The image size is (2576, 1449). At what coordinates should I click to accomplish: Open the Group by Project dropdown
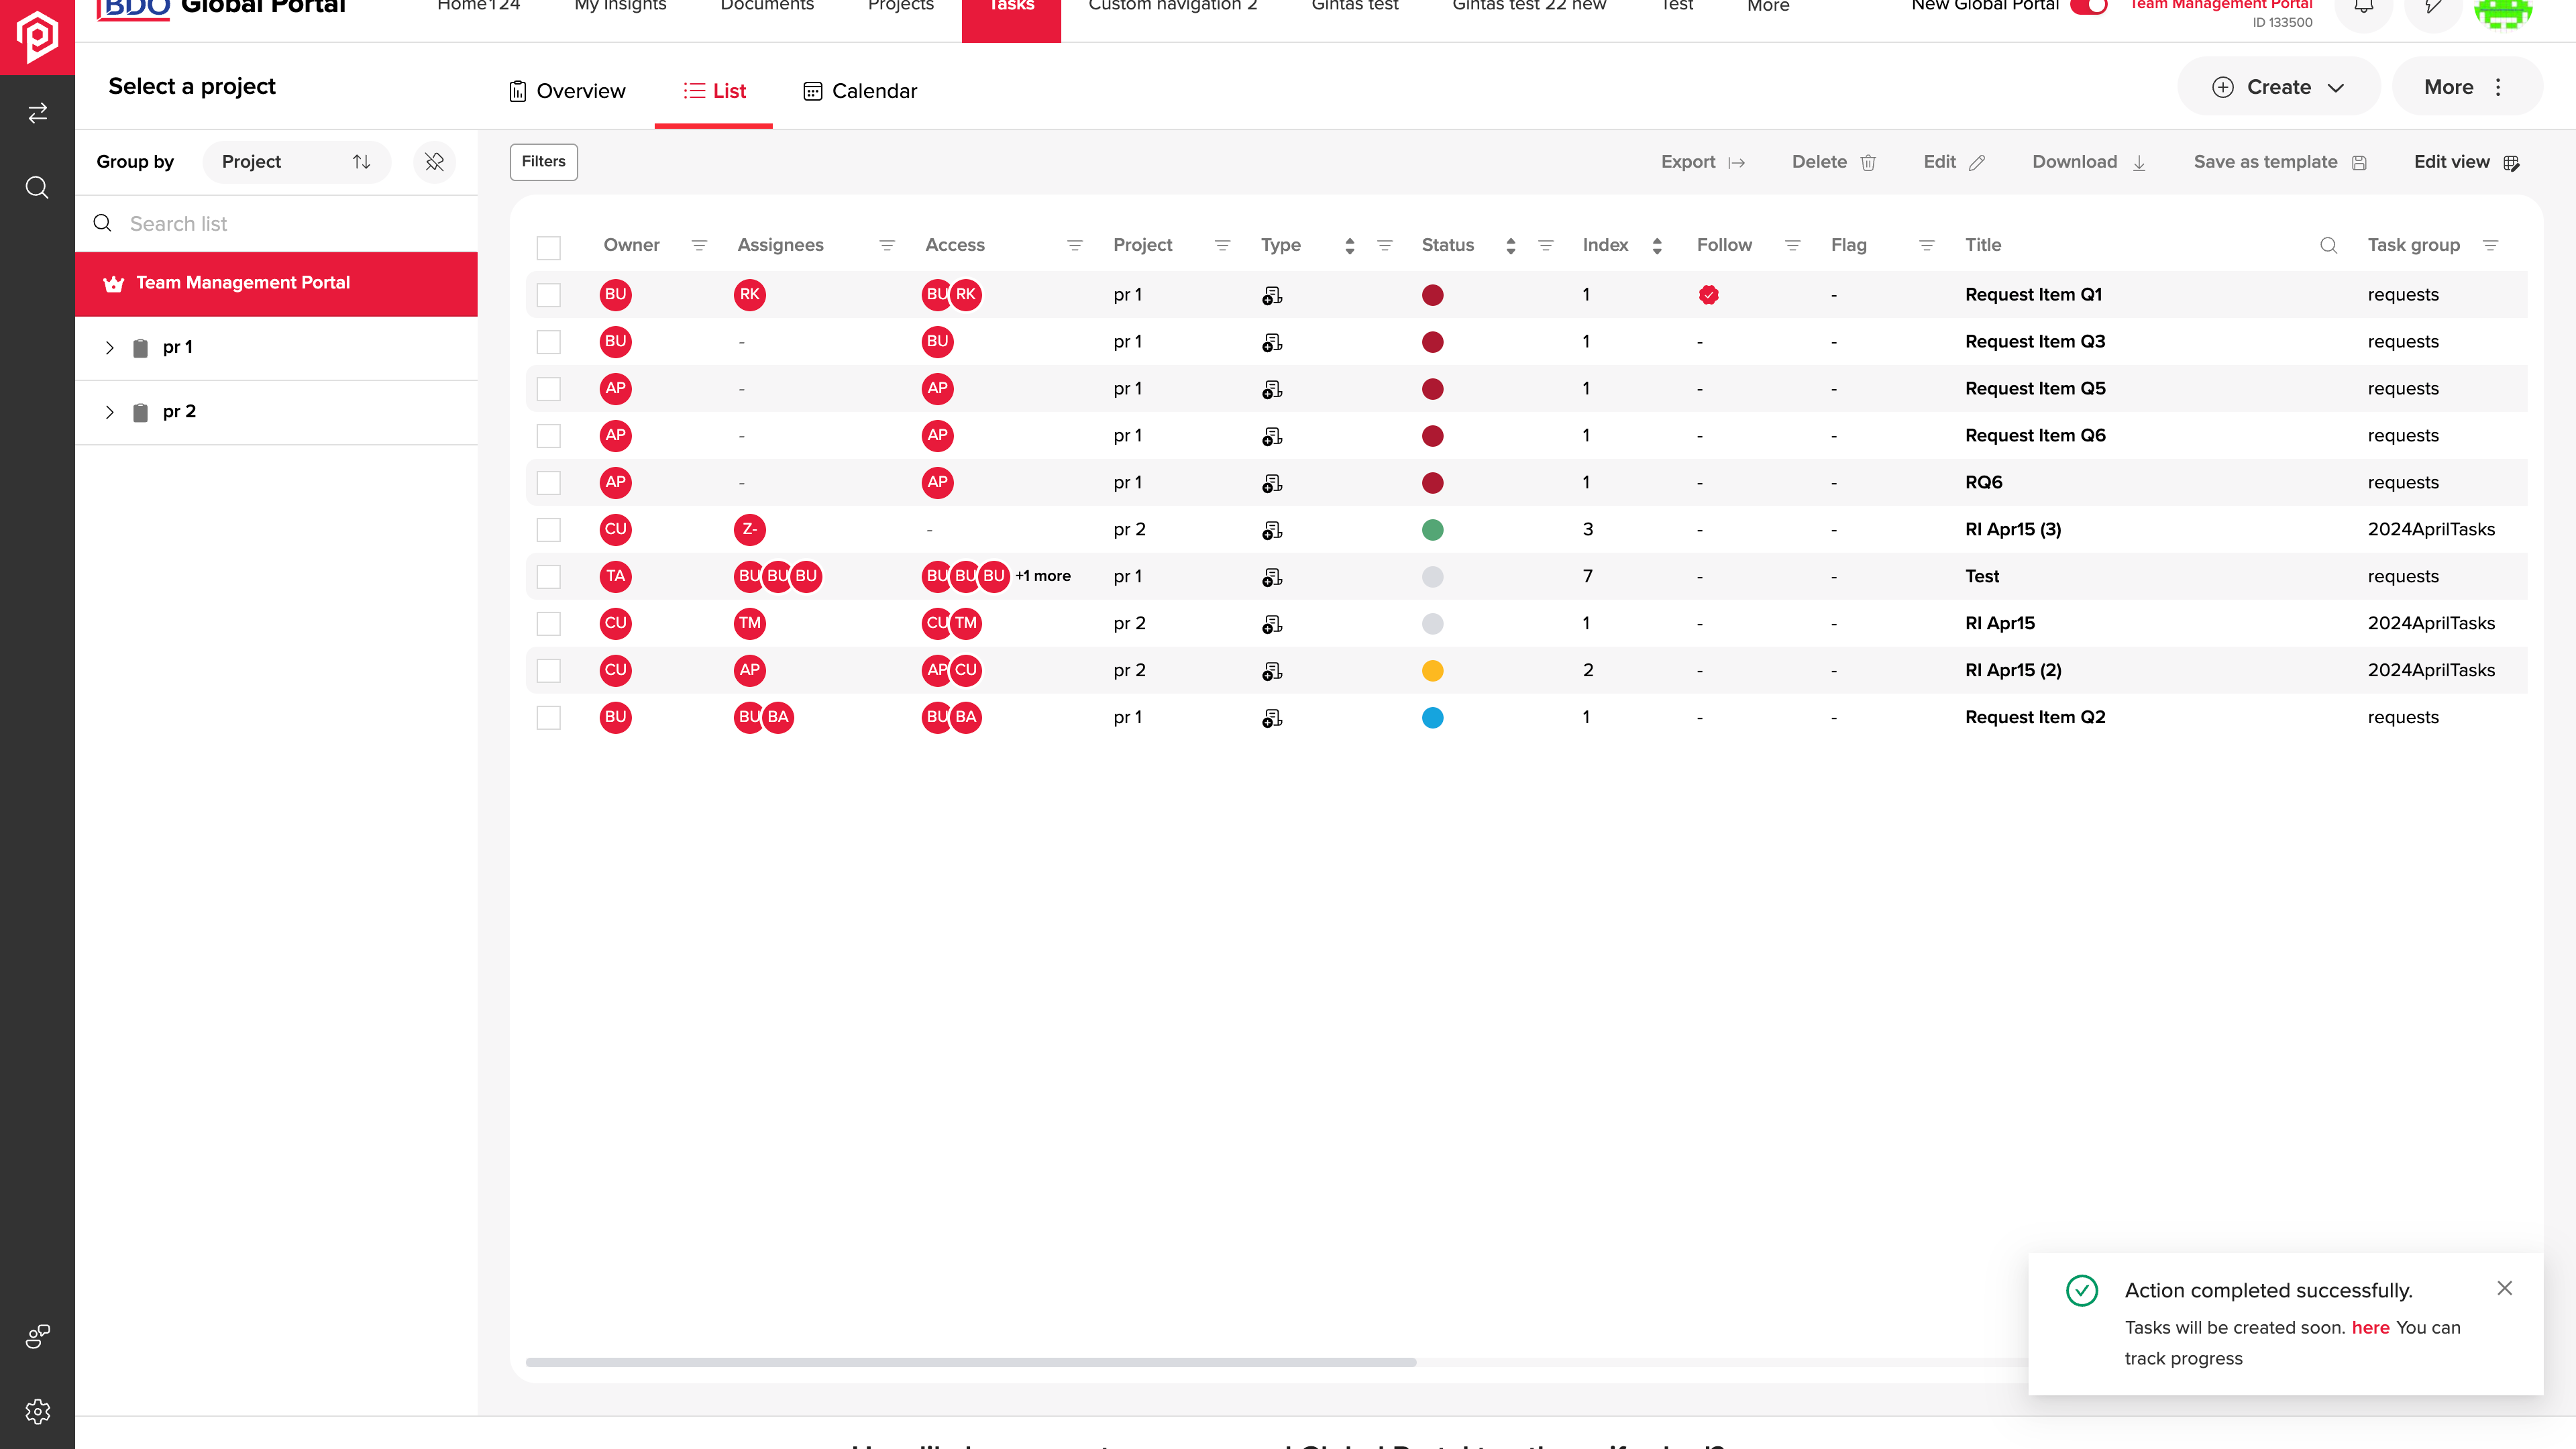296,162
